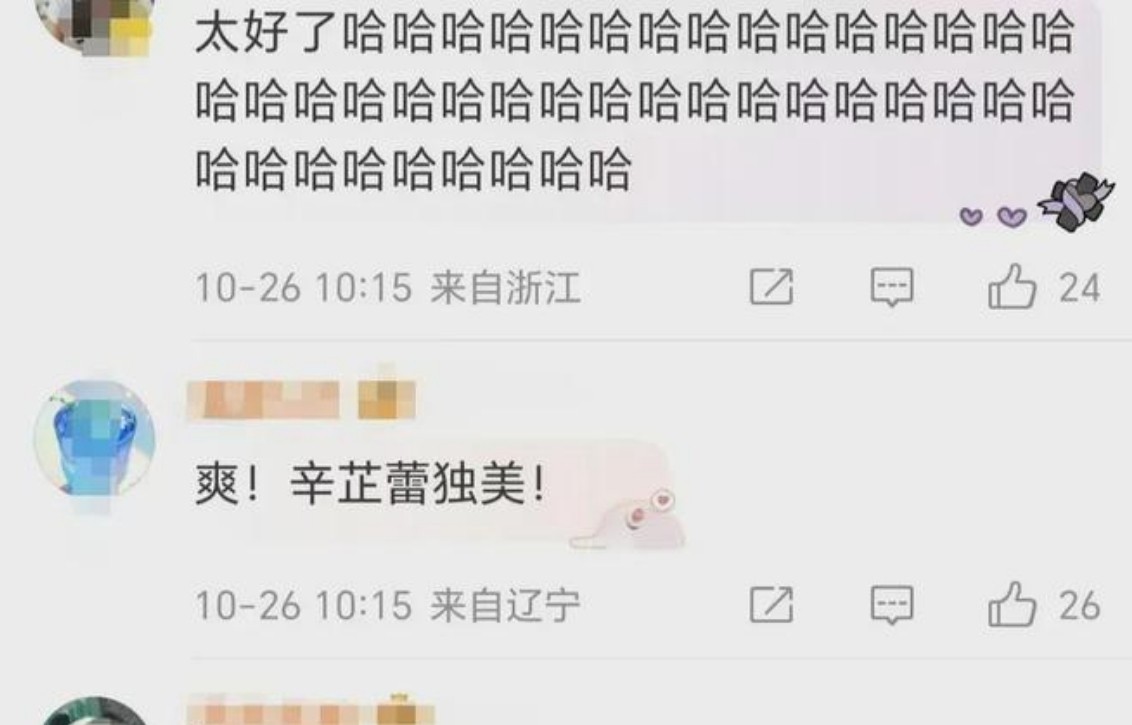Open replies icon on the 浙江 comment
The height and width of the screenshot is (725, 1132).
coord(892,287)
